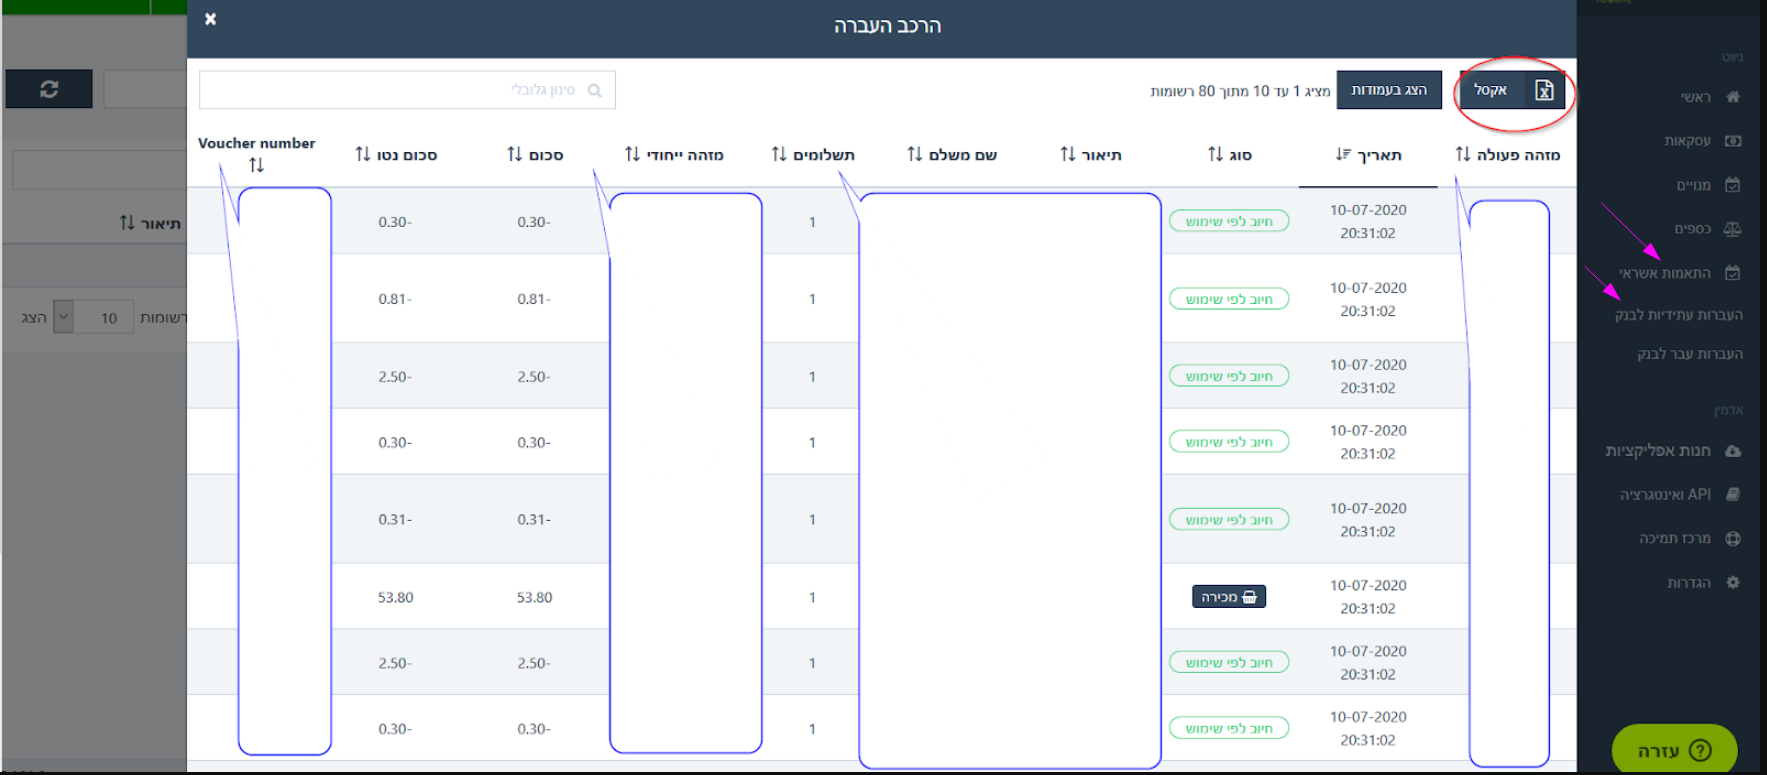Open כספים finances in sidebar
Image resolution: width=1767 pixels, height=775 pixels.
pos(1707,229)
